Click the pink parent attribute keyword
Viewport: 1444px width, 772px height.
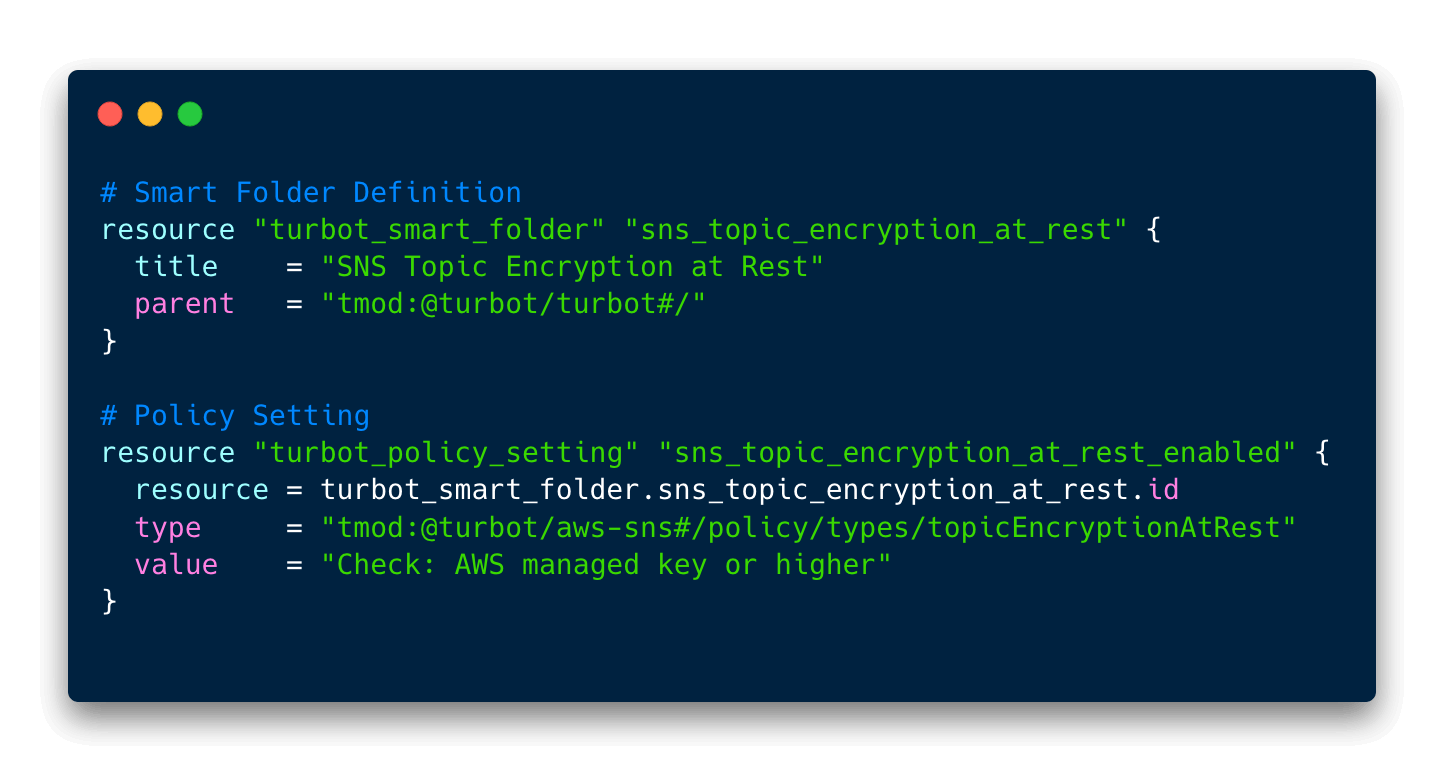(x=185, y=303)
